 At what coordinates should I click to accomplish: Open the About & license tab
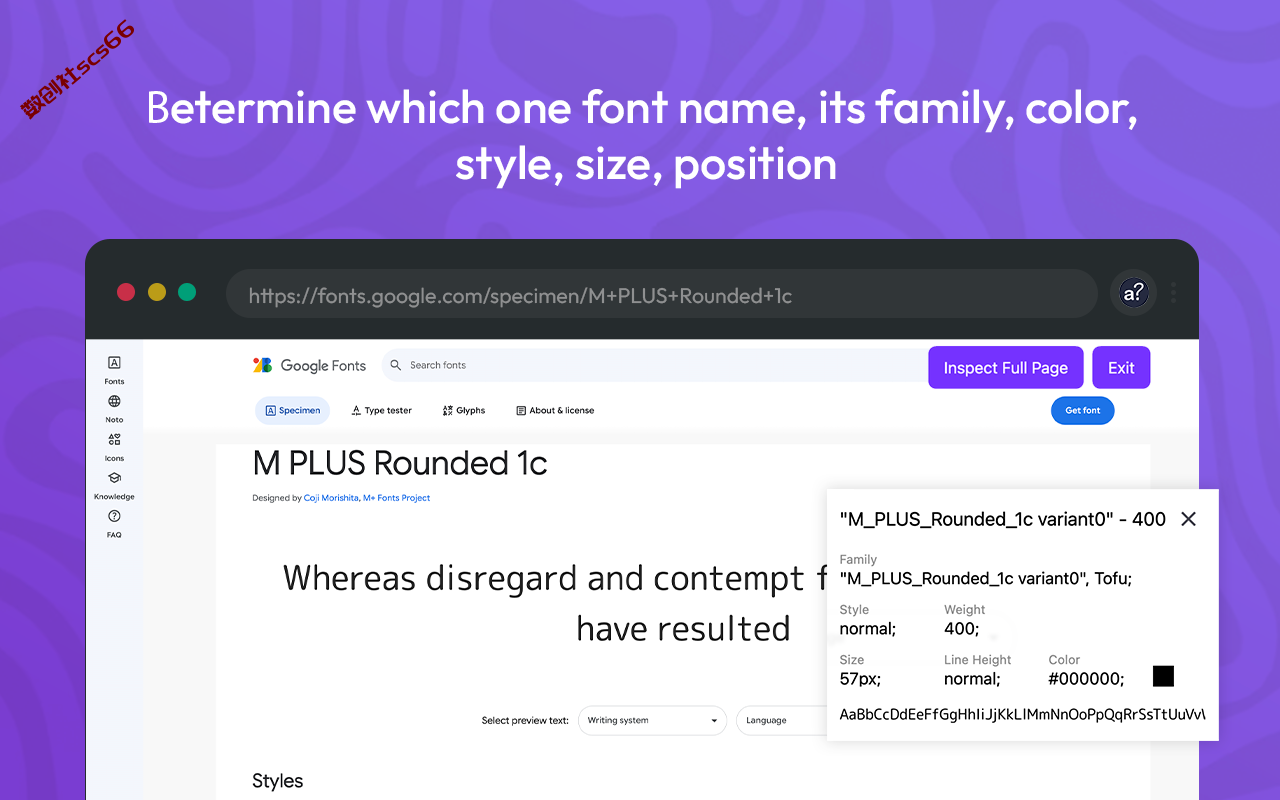[x=555, y=410]
